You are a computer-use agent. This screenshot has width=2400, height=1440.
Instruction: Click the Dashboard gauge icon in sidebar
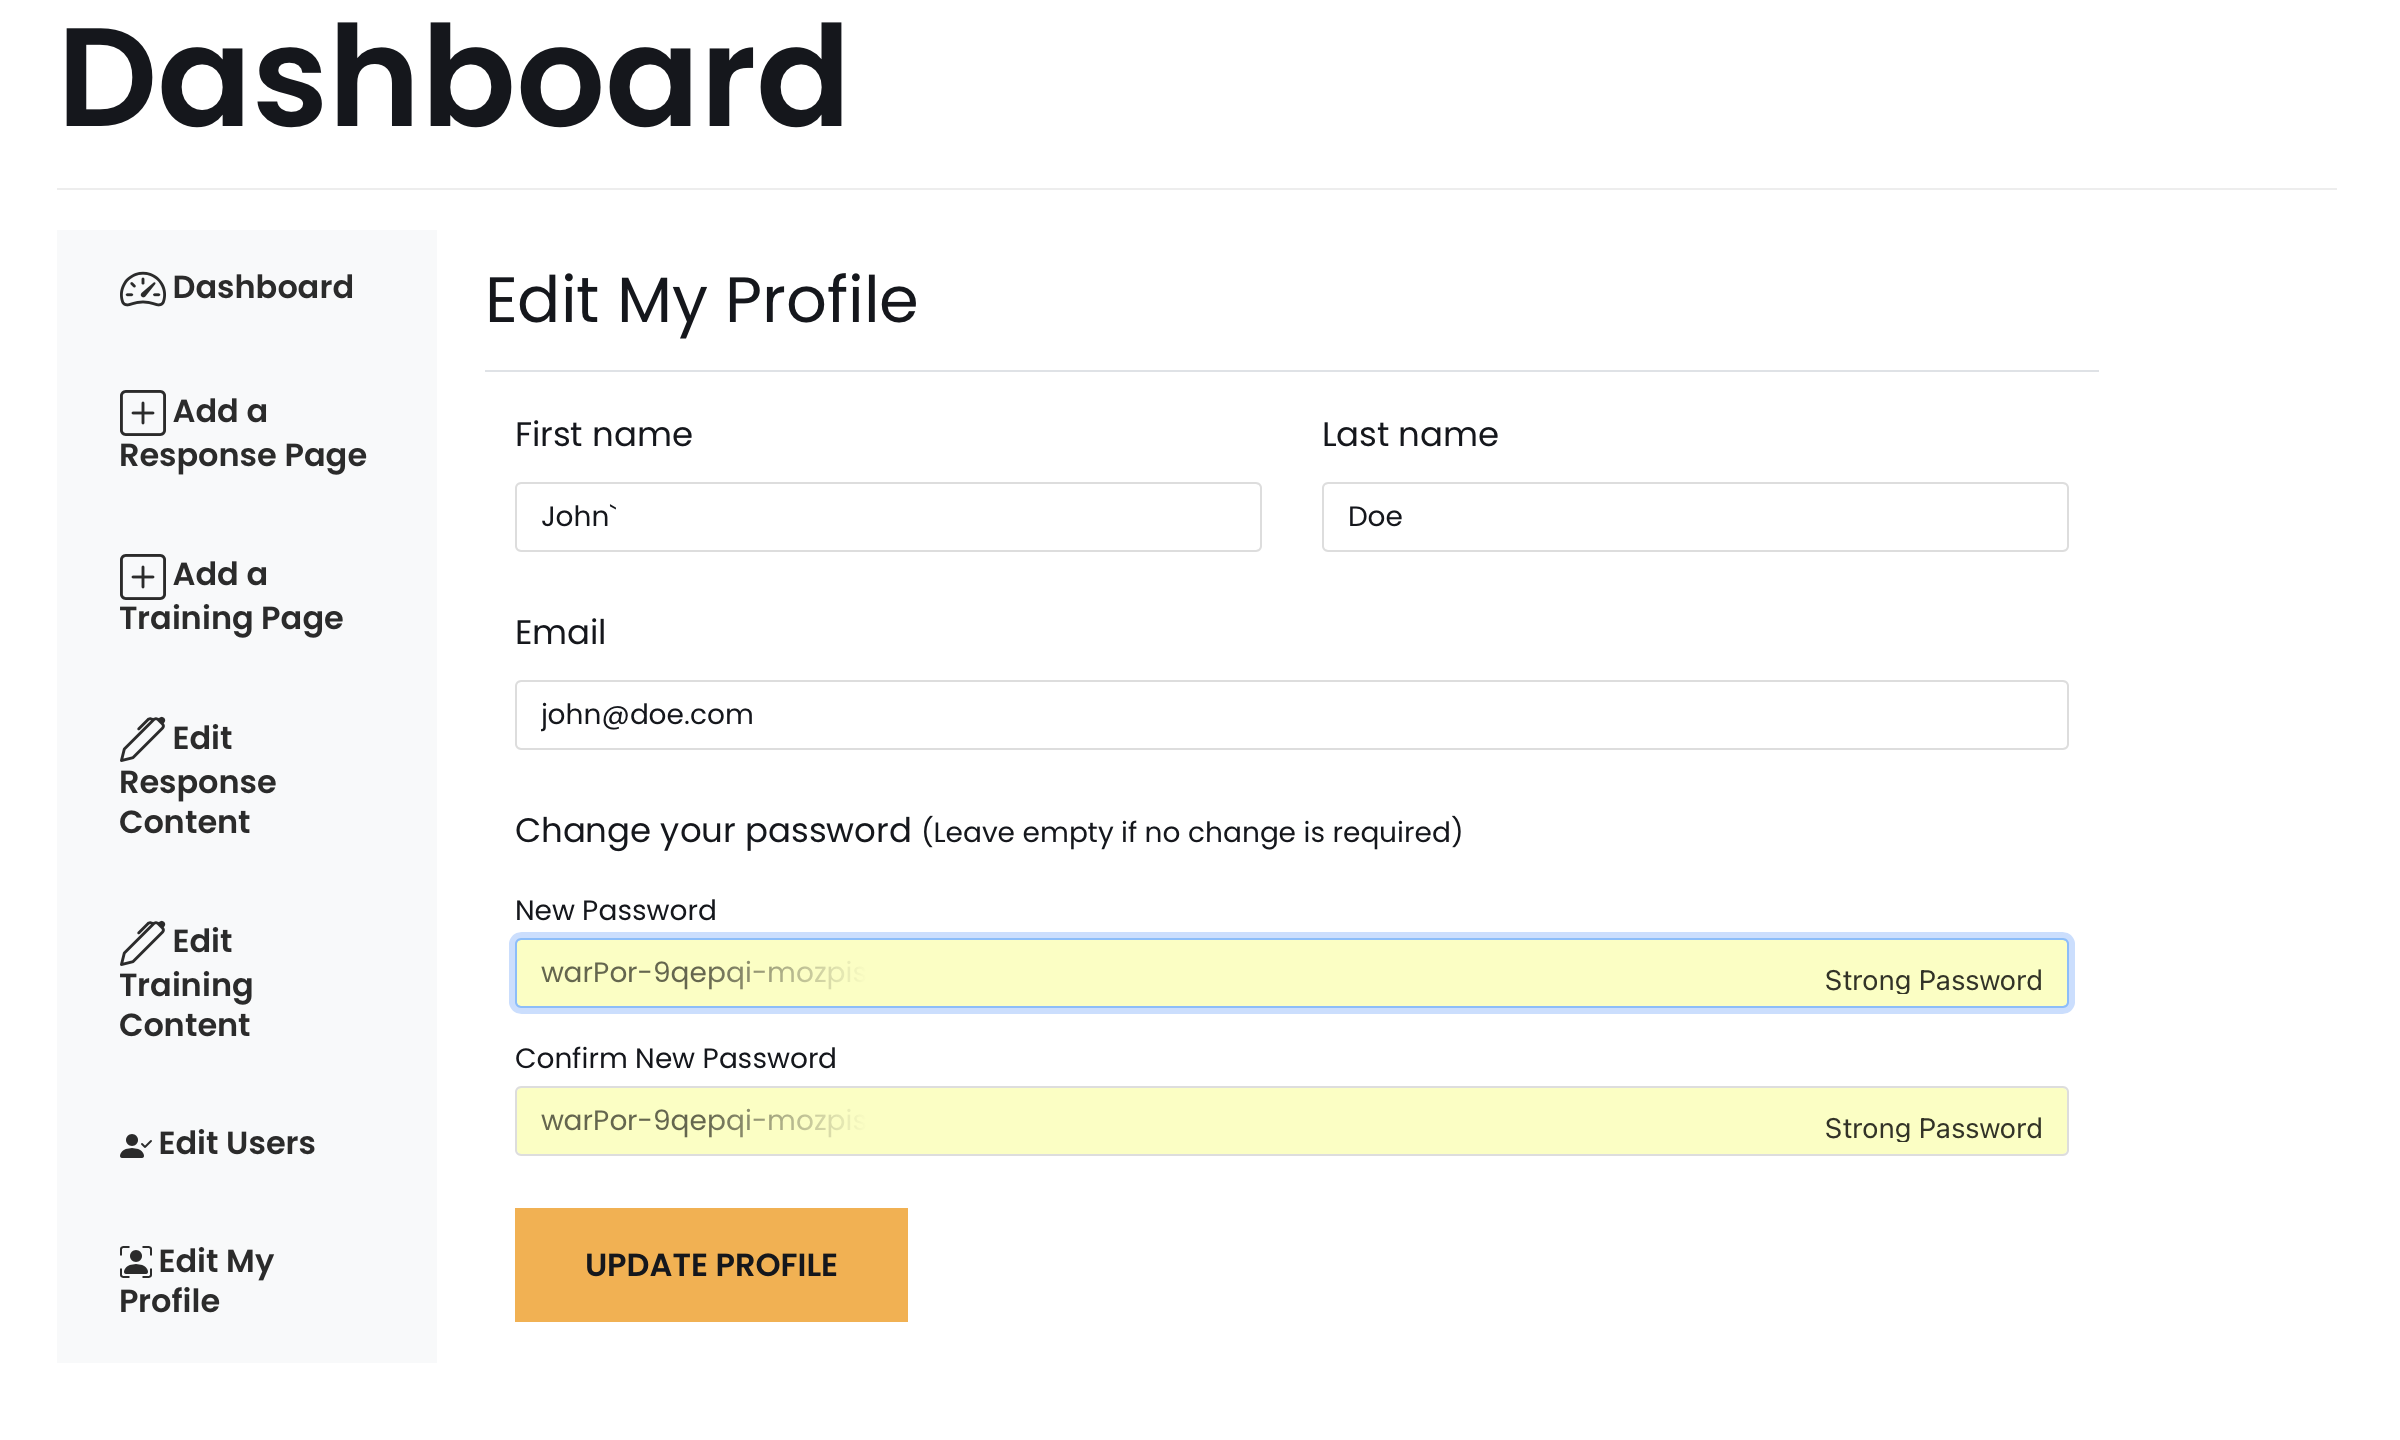pyautogui.click(x=142, y=290)
